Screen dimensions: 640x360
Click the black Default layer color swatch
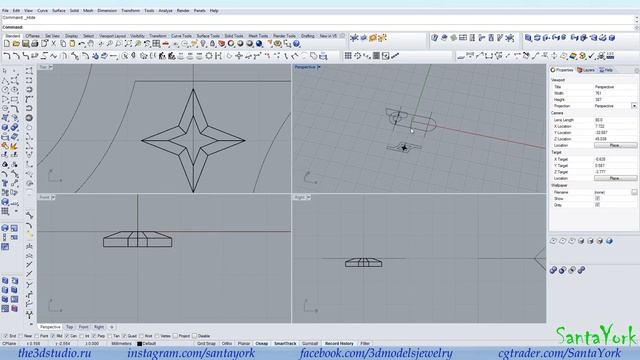139,344
